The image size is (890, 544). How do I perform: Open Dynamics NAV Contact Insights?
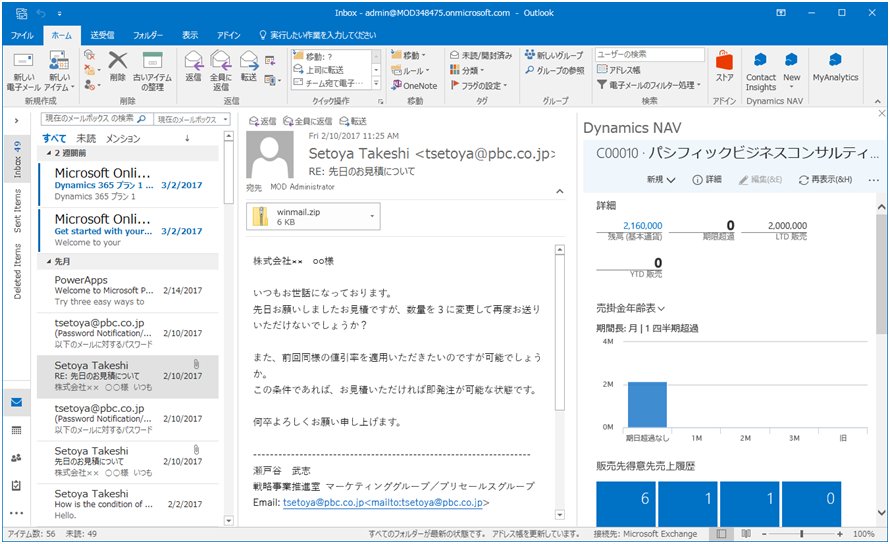point(761,72)
